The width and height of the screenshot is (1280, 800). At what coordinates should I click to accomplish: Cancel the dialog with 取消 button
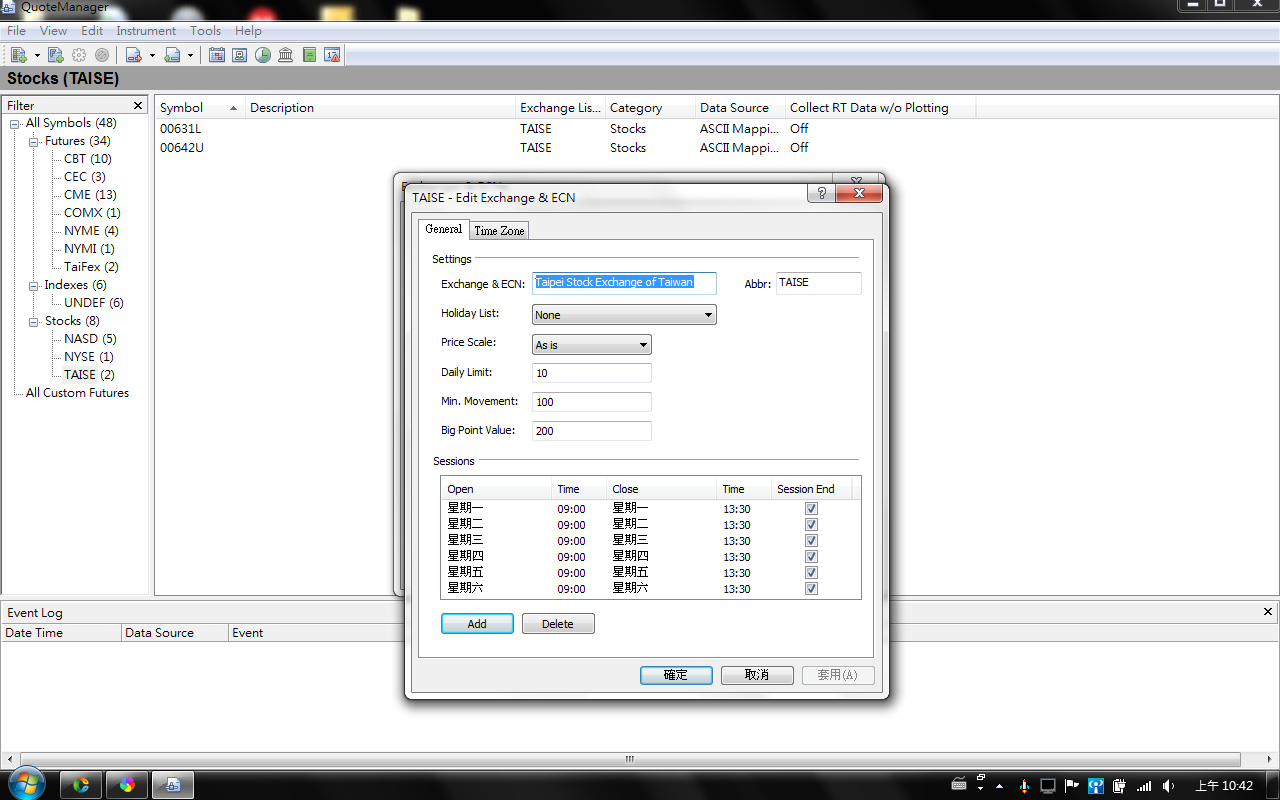(x=757, y=675)
